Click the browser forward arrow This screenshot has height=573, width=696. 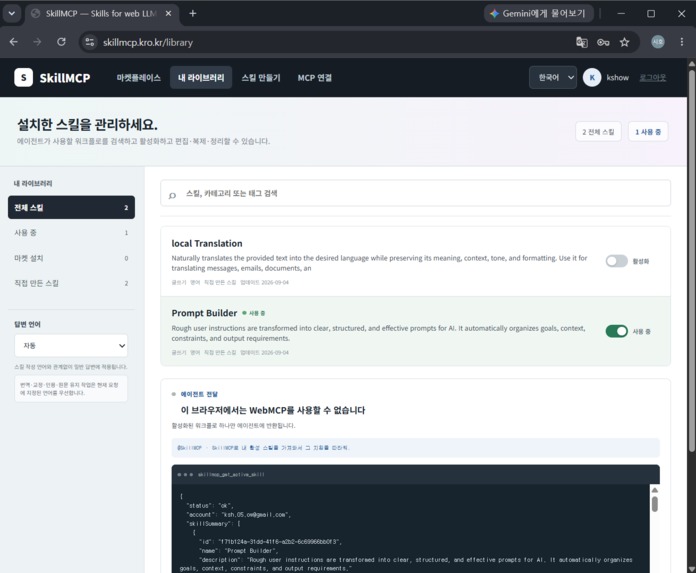coord(37,42)
